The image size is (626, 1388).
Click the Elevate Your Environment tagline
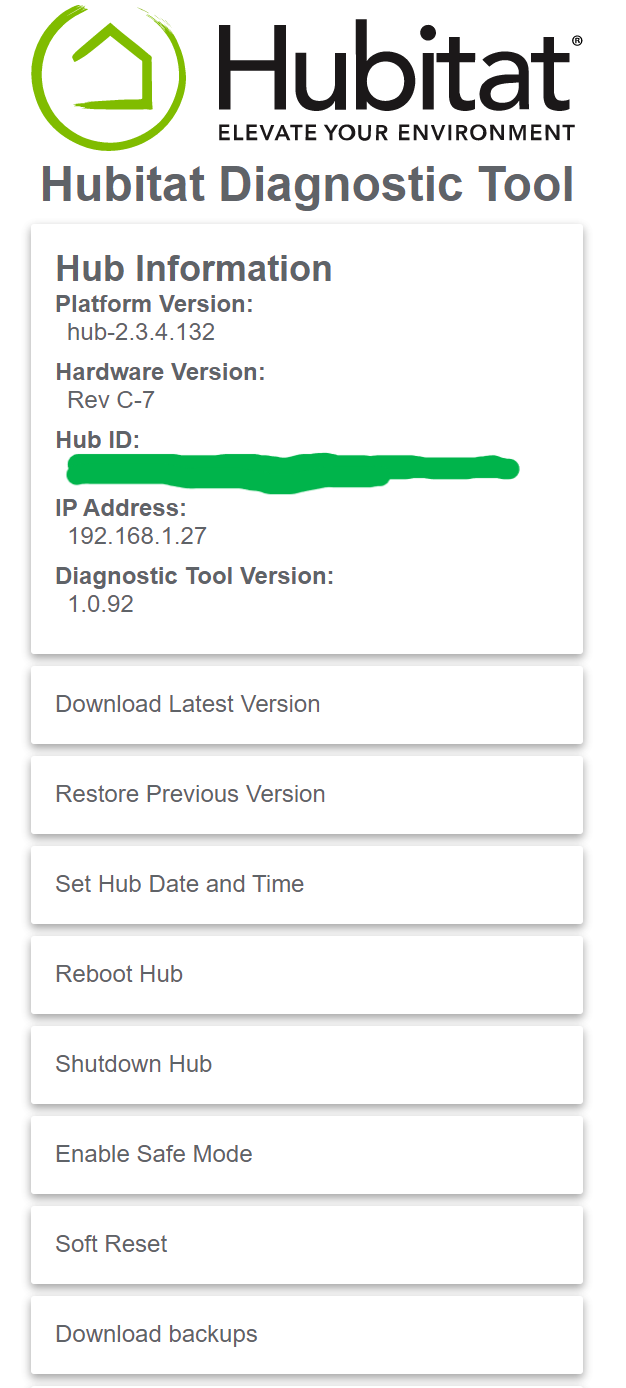click(x=396, y=133)
